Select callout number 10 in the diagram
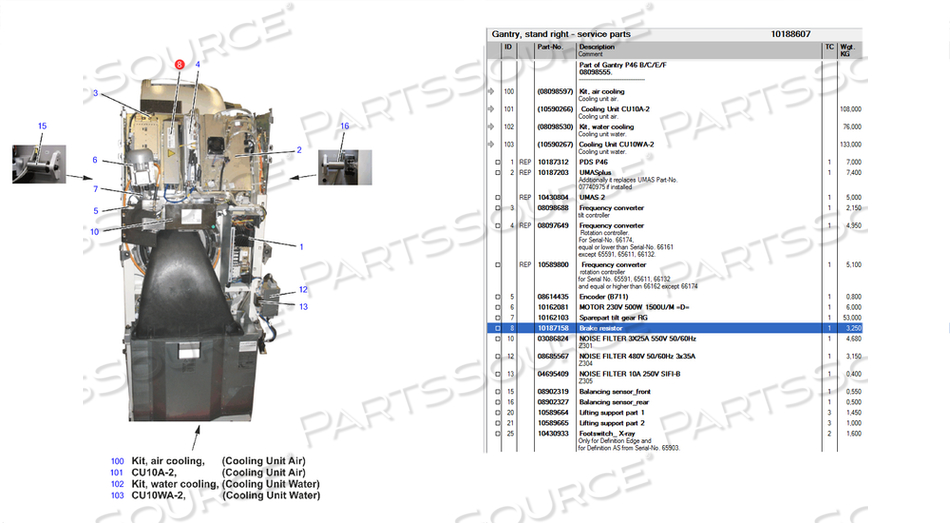950x523 pixels. tap(95, 232)
